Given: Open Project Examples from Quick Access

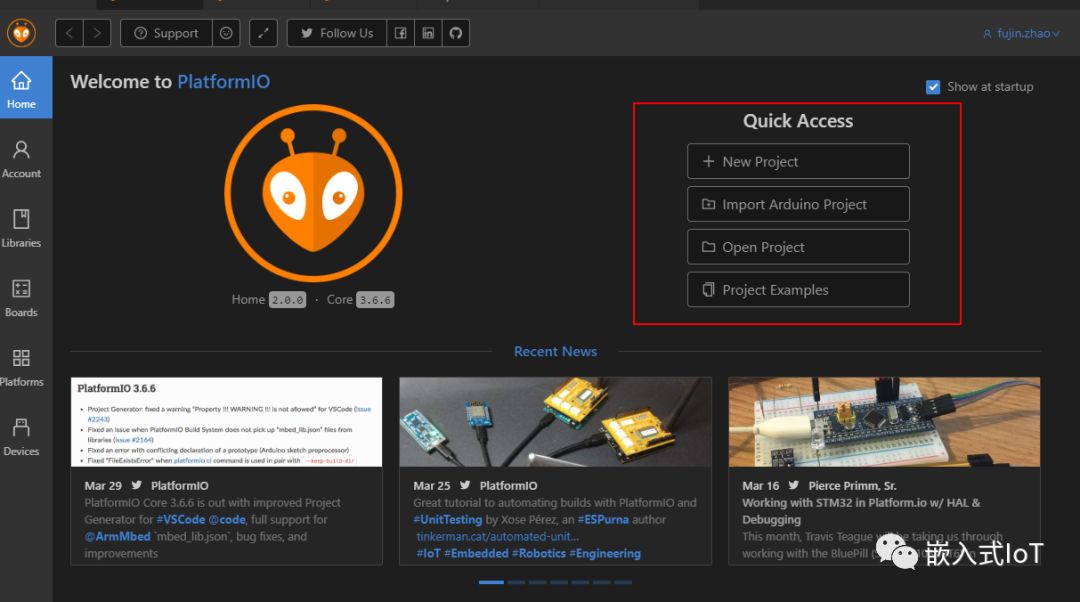Looking at the screenshot, I should click(798, 290).
